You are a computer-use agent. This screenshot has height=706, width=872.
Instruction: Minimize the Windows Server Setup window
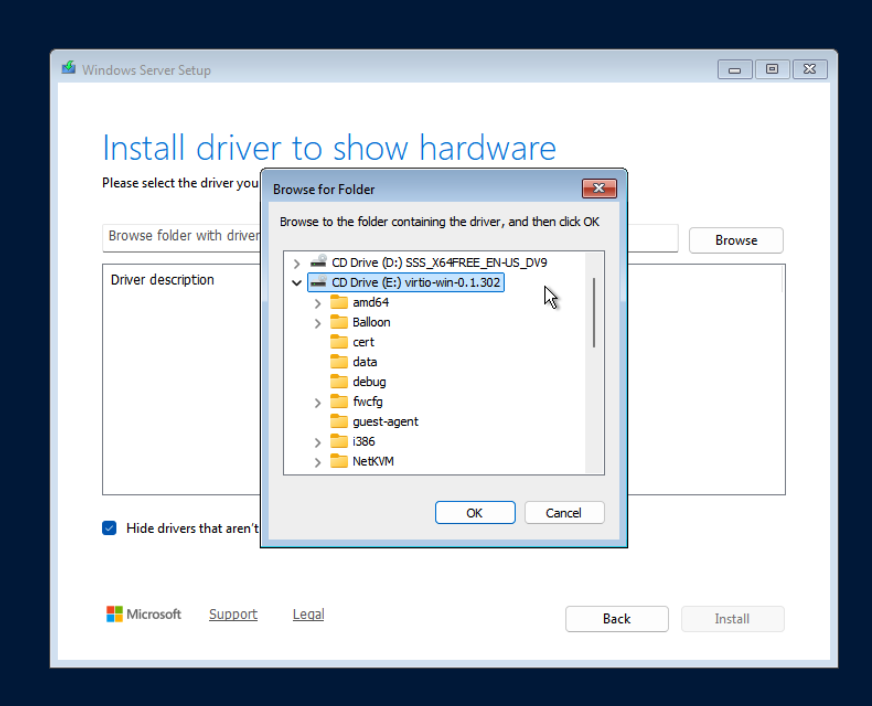pos(735,69)
